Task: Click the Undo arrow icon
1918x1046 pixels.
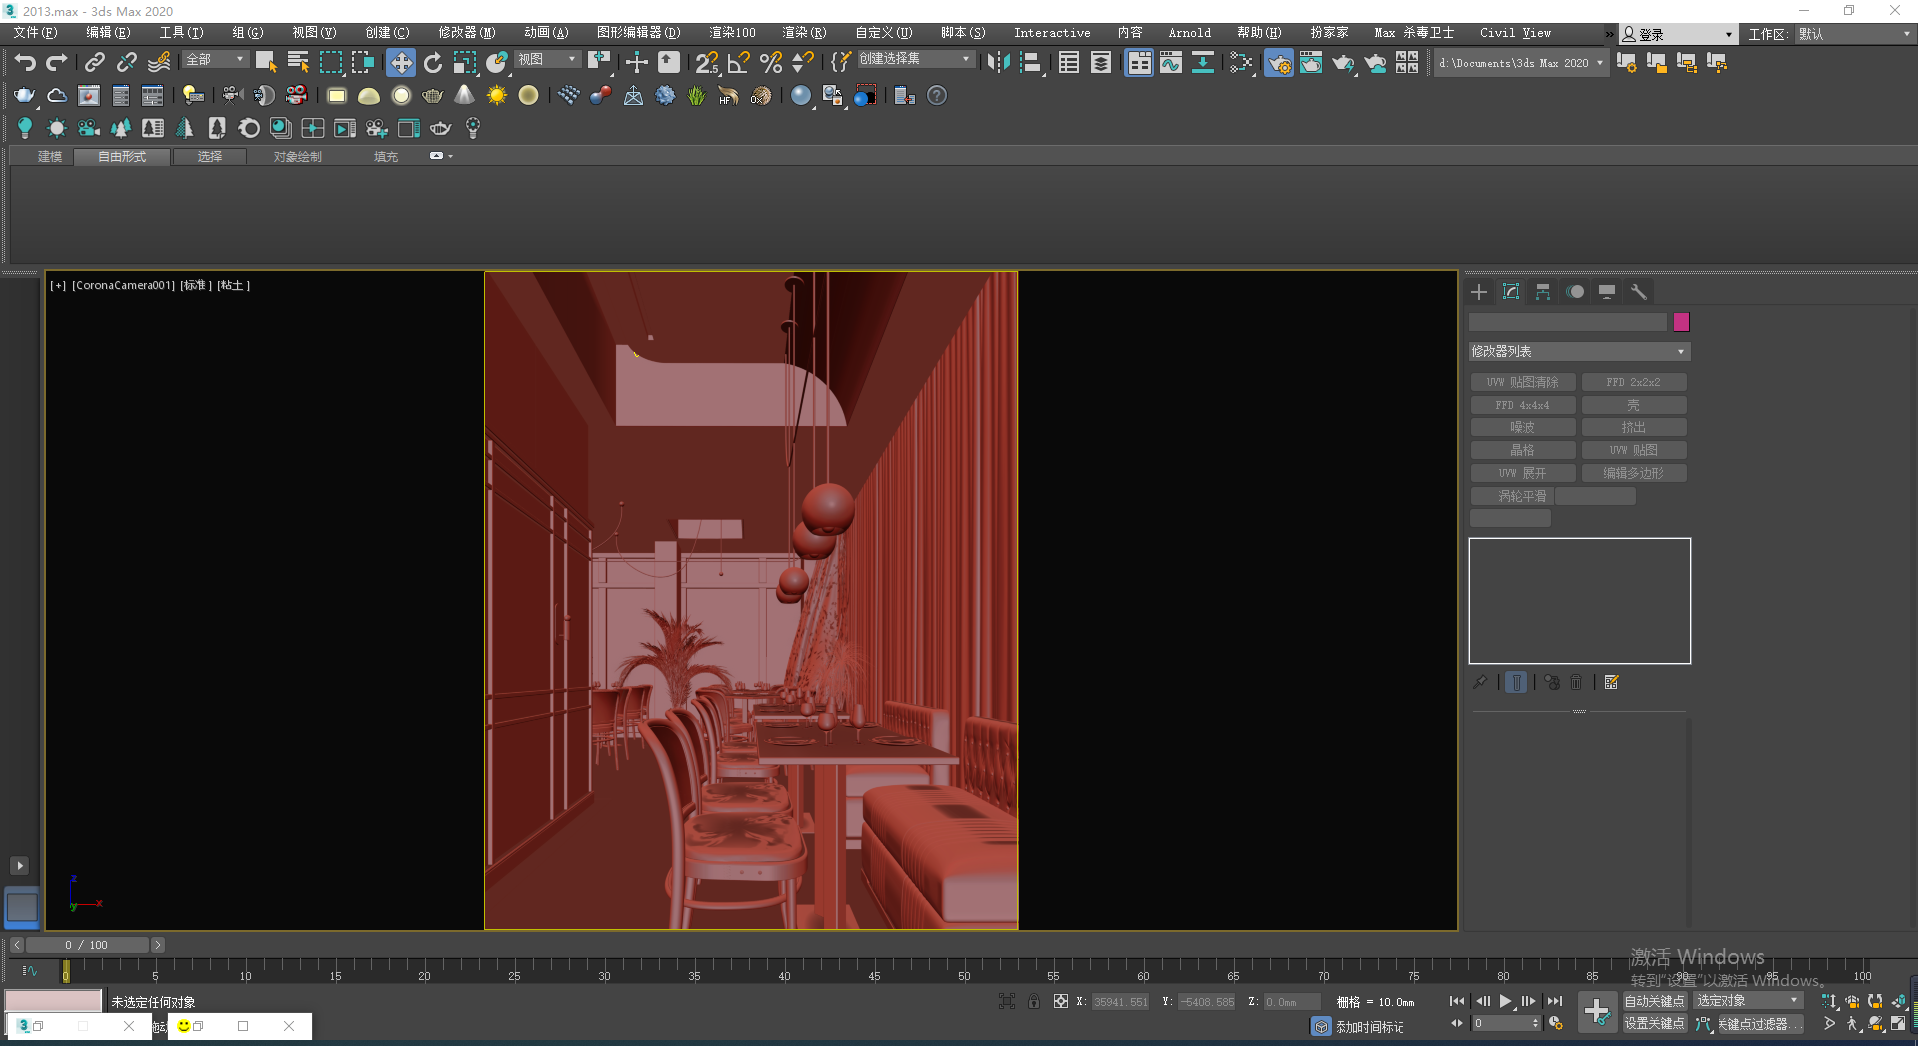Action: coord(25,63)
